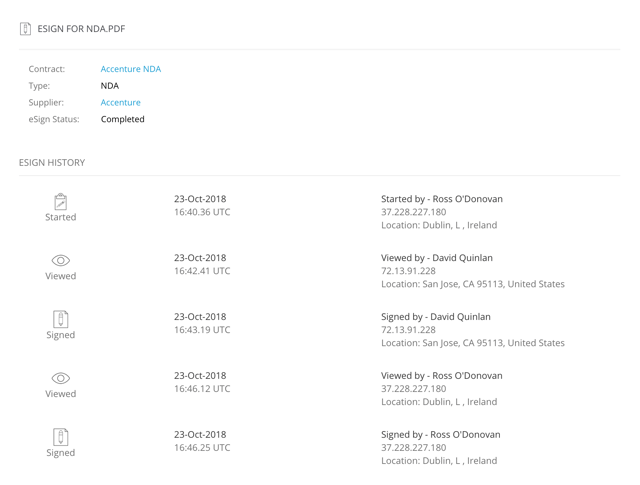Viewport: 640px width, 485px height.
Task: Click the 16:40.36 UTC timestamp
Action: (201, 212)
